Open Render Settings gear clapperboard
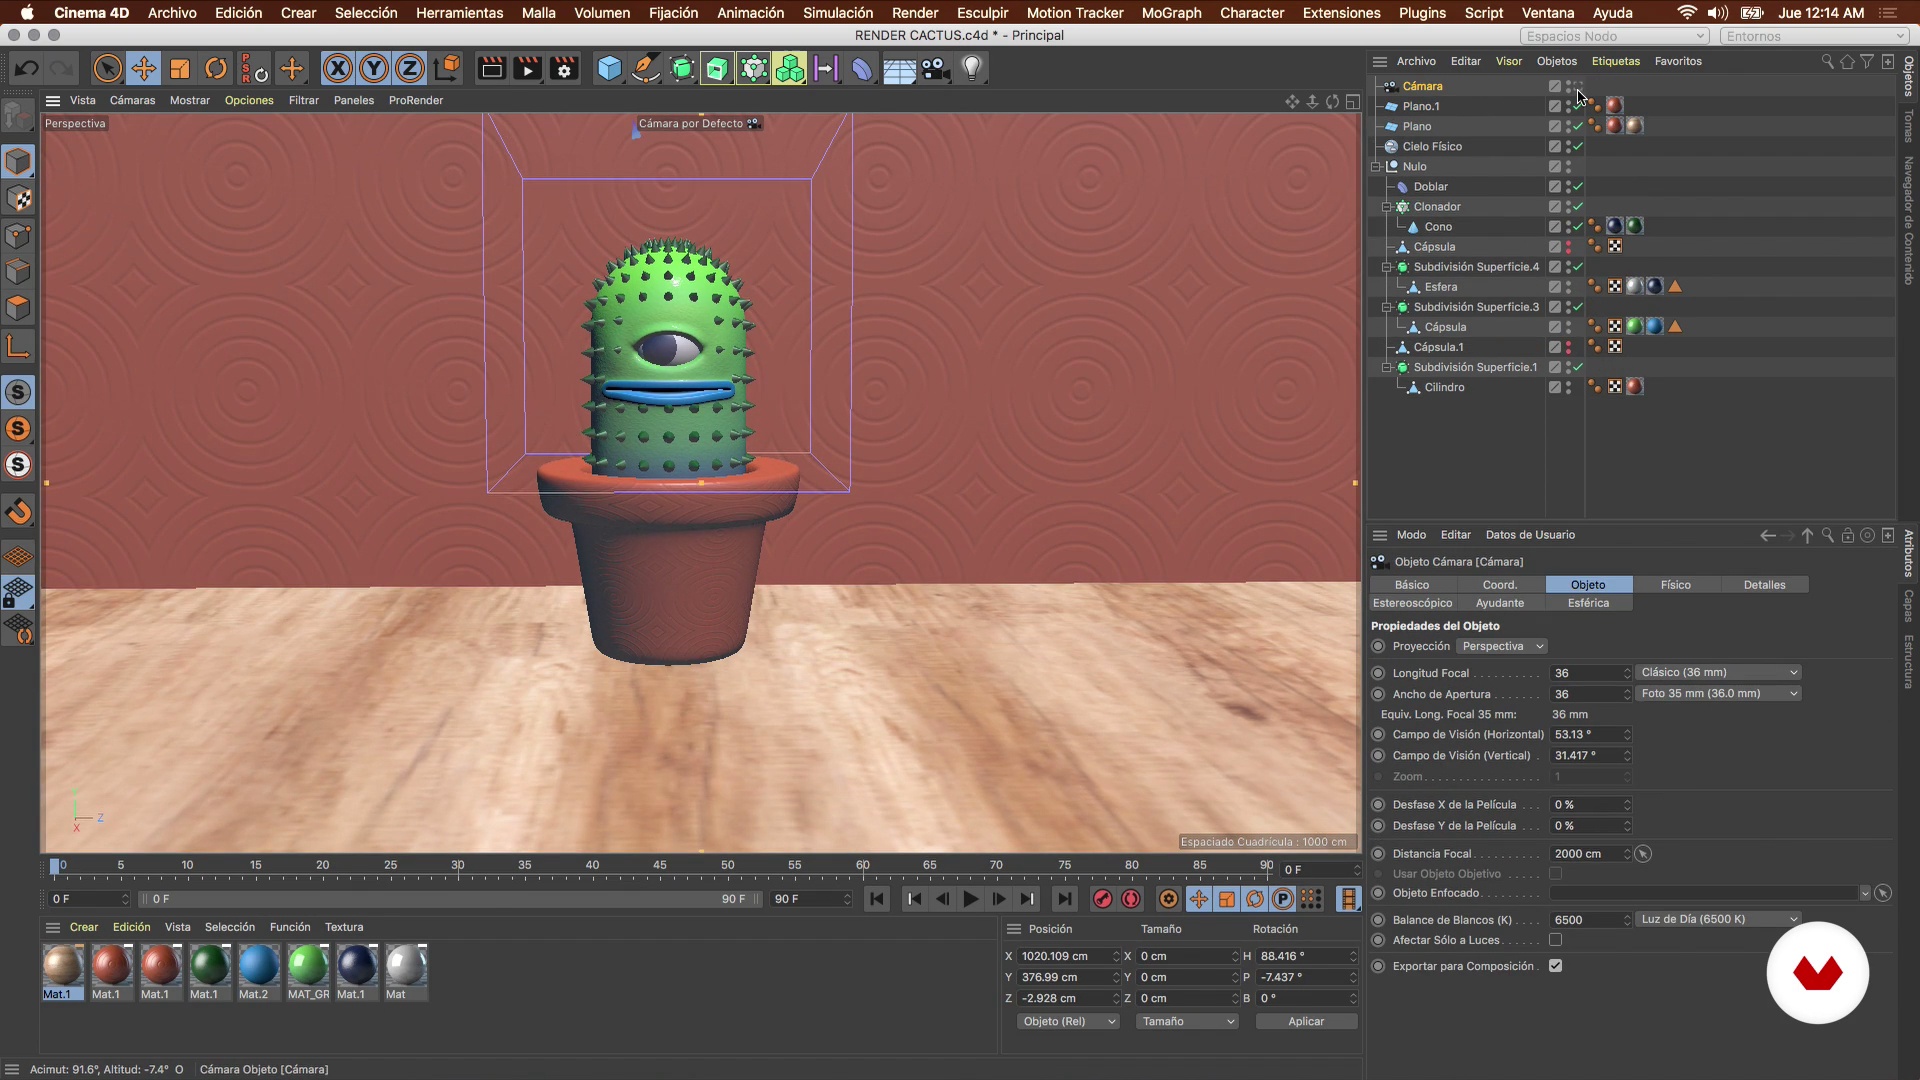Viewport: 1920px width, 1080px height. click(565, 69)
